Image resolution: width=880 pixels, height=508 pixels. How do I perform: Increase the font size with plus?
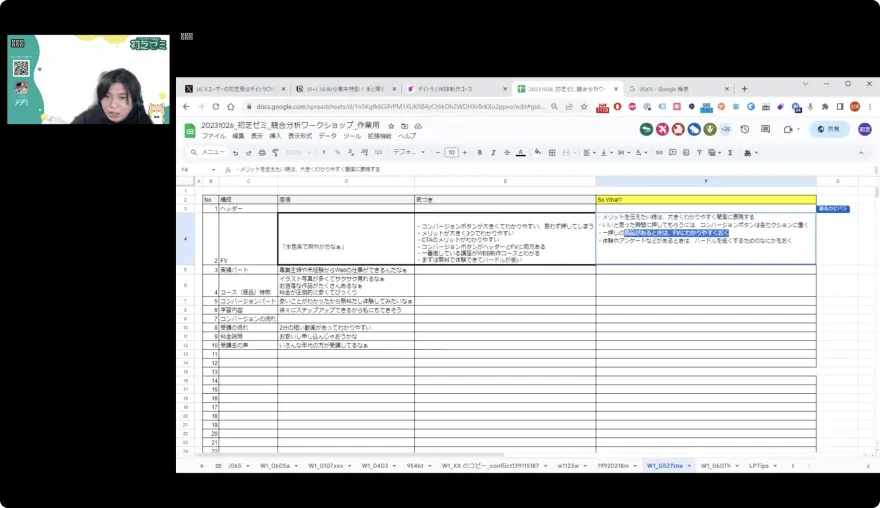click(x=465, y=153)
